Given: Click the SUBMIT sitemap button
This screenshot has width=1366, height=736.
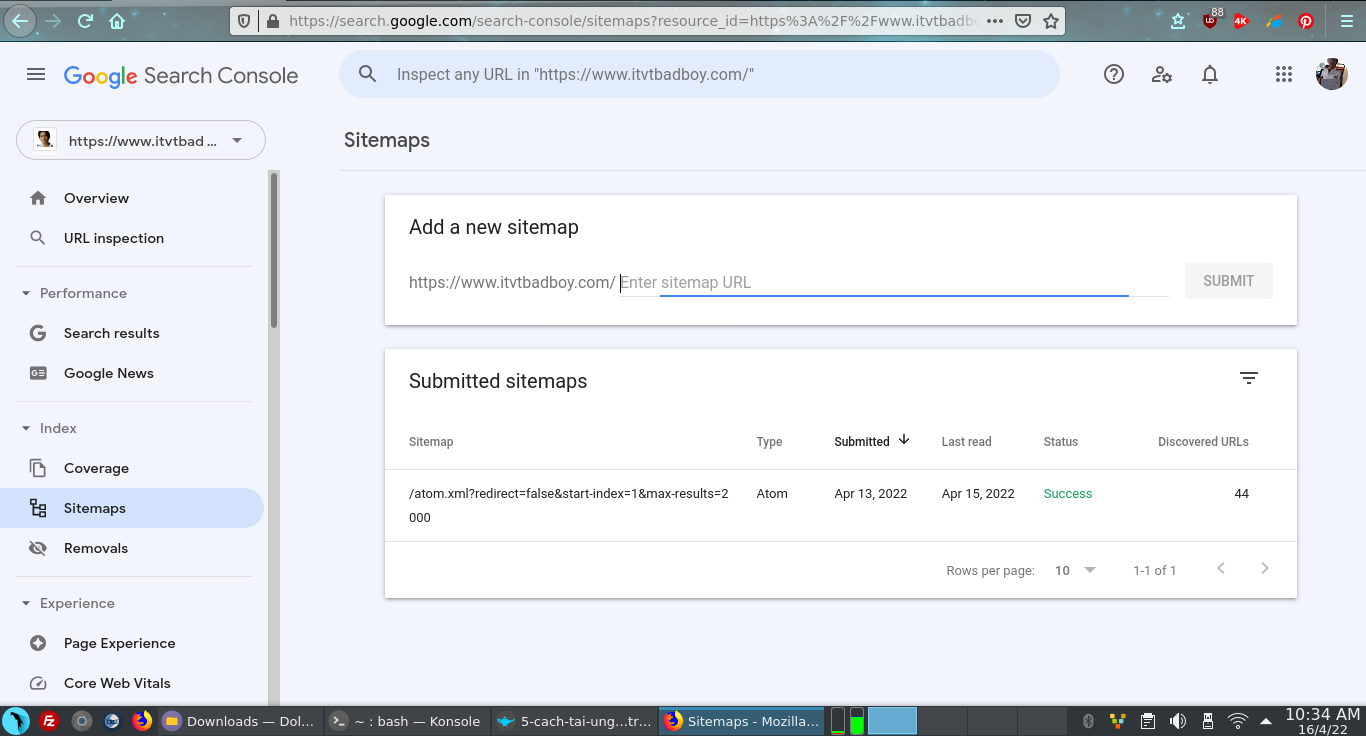Looking at the screenshot, I should (x=1228, y=281).
